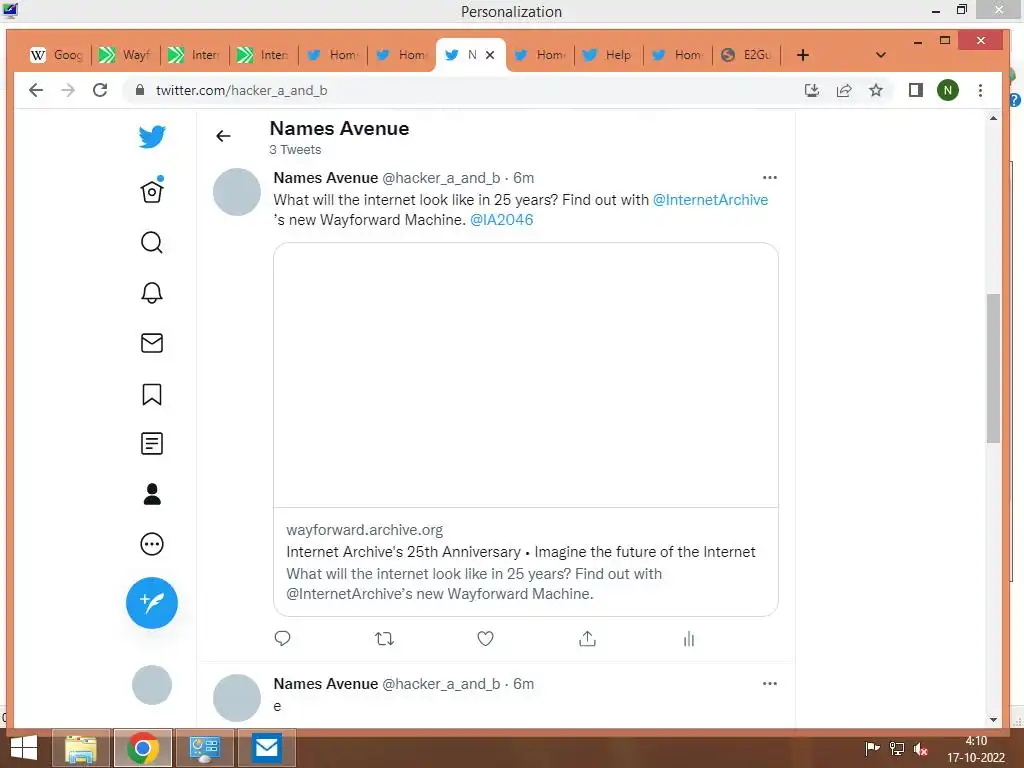Screen dimensions: 1024x768
Task: Open Chrome profile N avatar
Action: click(x=948, y=90)
